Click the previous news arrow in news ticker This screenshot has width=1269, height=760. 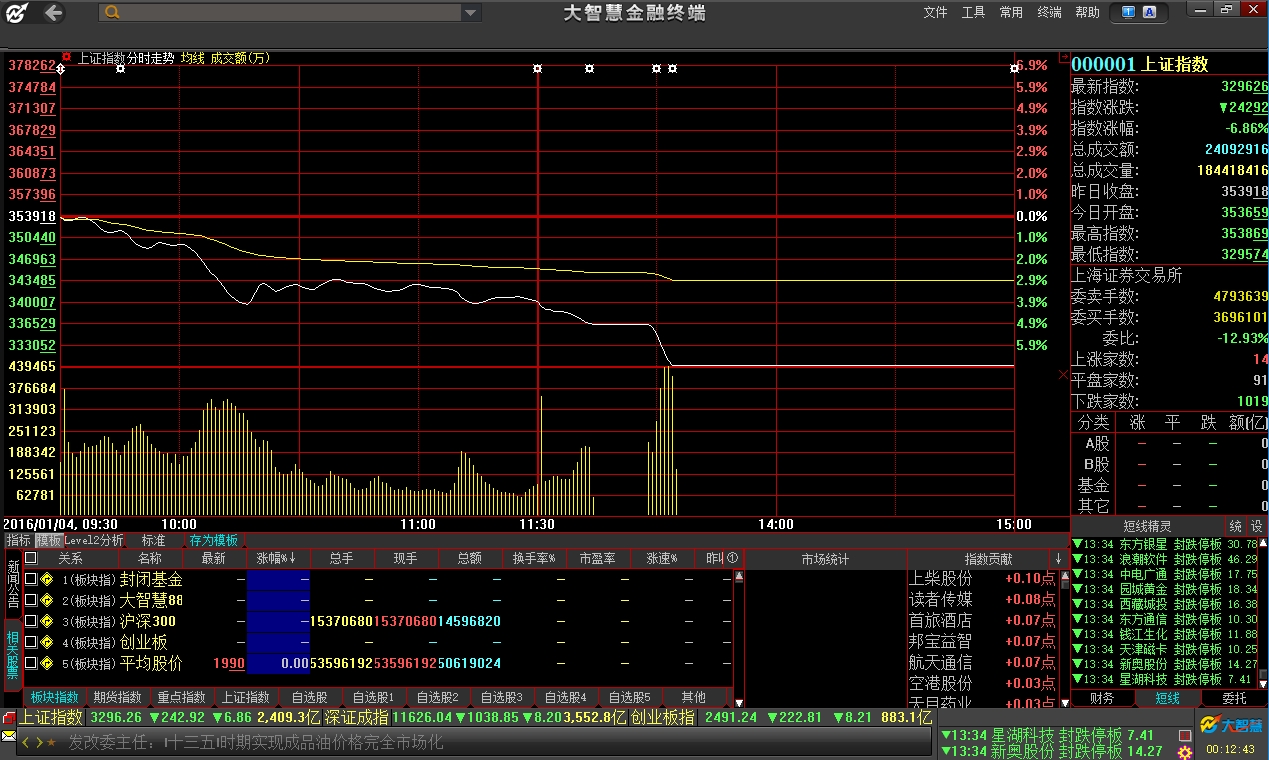click(27, 743)
